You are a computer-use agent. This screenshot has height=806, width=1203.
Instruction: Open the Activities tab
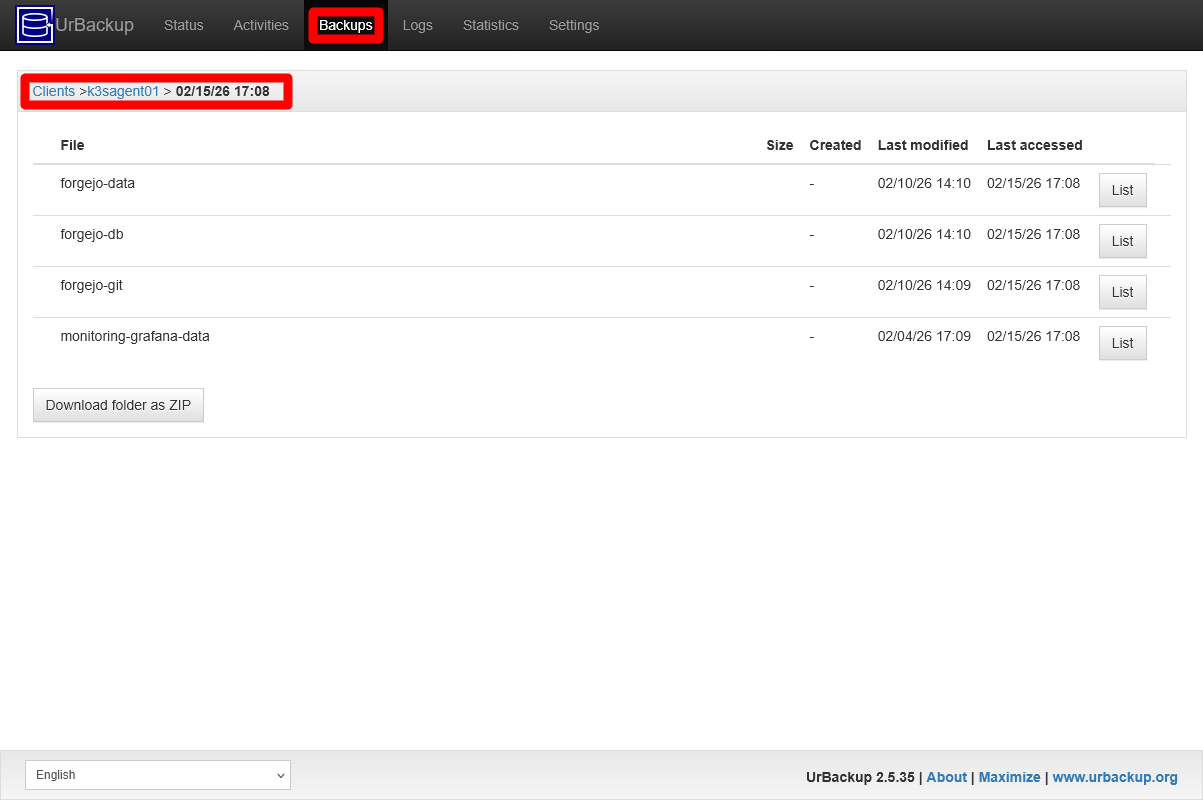pyautogui.click(x=260, y=25)
